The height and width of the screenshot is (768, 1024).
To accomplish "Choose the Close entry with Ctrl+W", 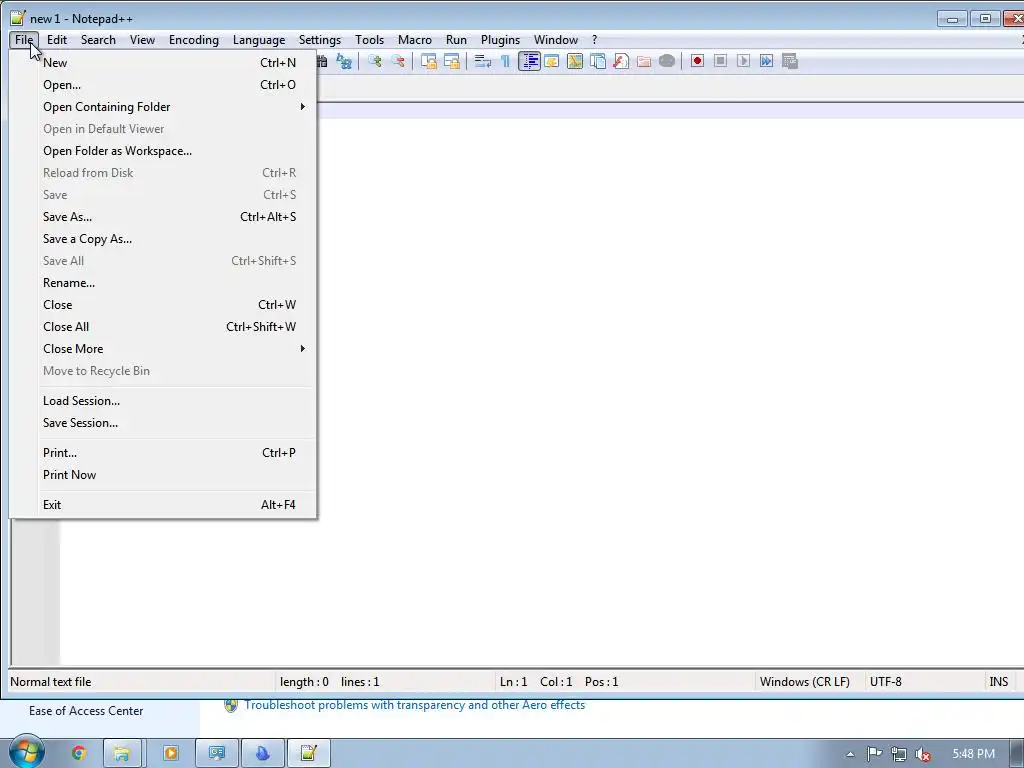I will point(163,305).
